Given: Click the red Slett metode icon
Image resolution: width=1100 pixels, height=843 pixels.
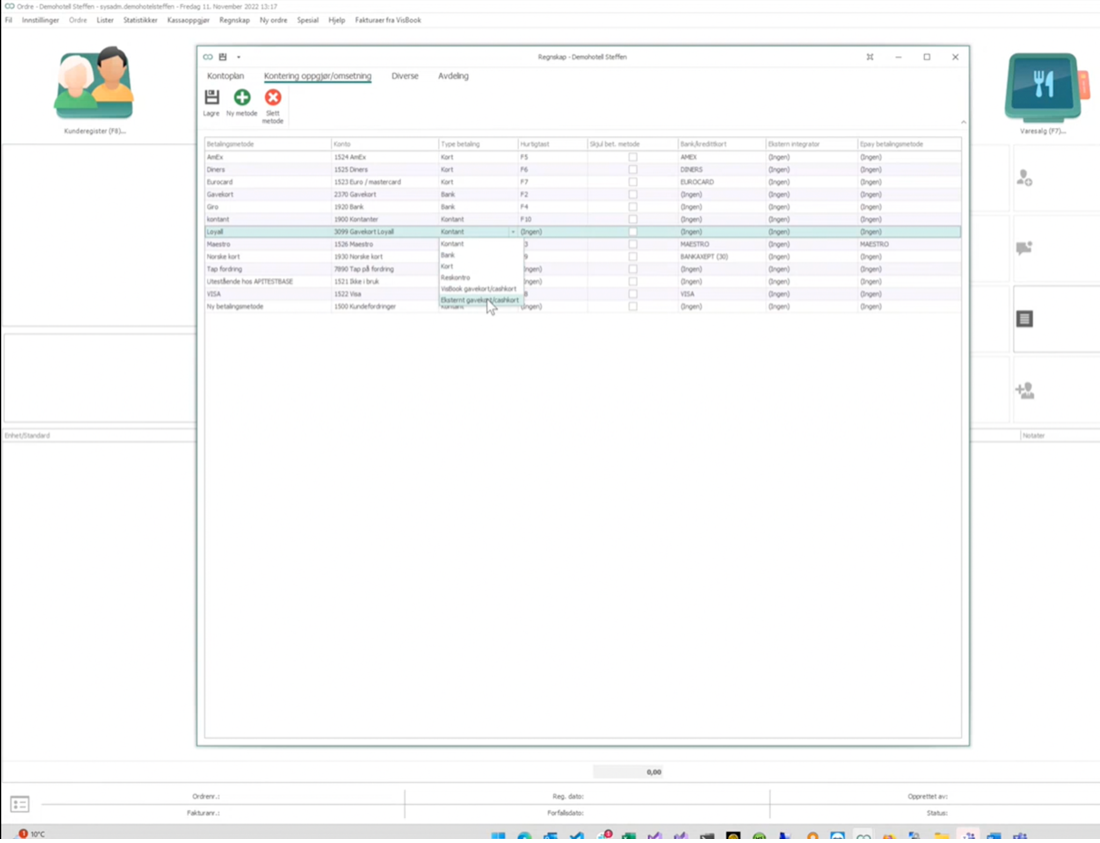Looking at the screenshot, I should (273, 97).
